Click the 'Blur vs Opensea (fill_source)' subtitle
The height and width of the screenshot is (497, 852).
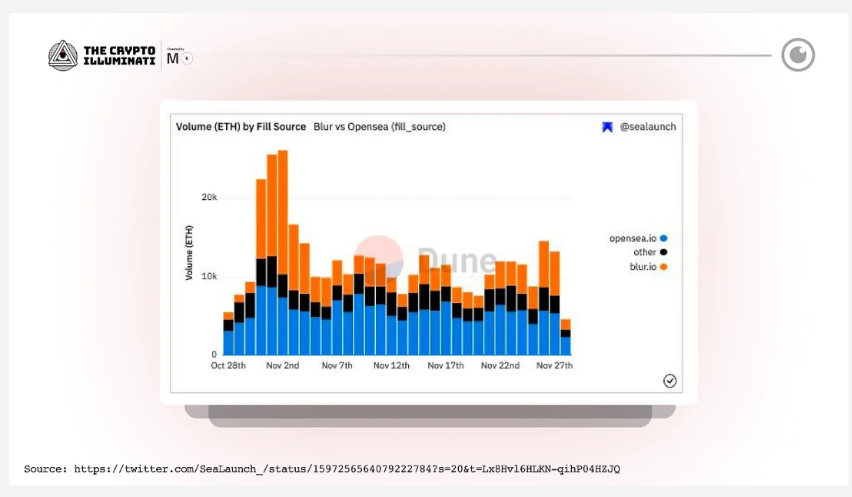coord(379,127)
